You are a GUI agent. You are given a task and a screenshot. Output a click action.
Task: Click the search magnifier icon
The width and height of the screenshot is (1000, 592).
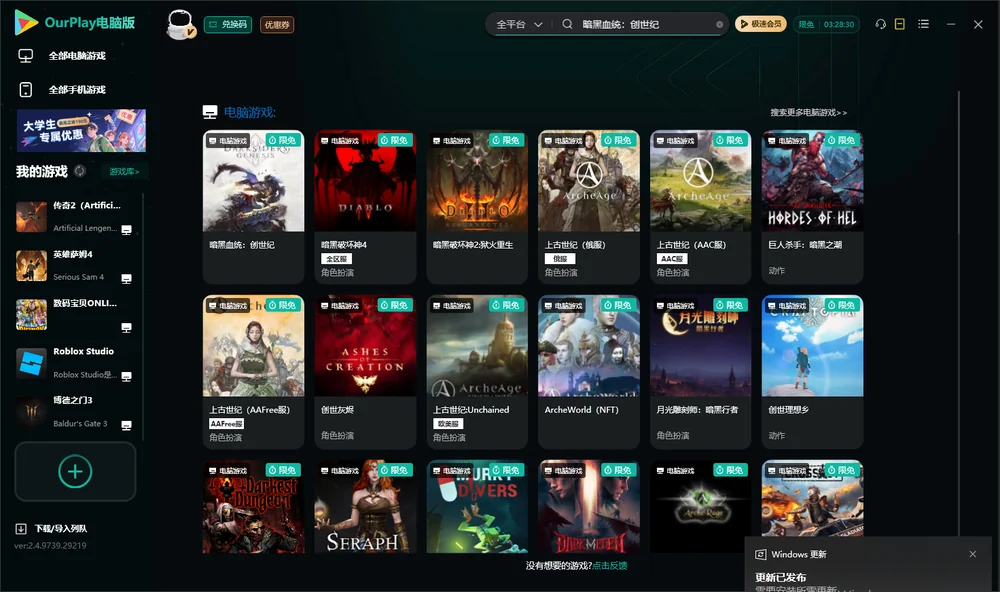567,24
